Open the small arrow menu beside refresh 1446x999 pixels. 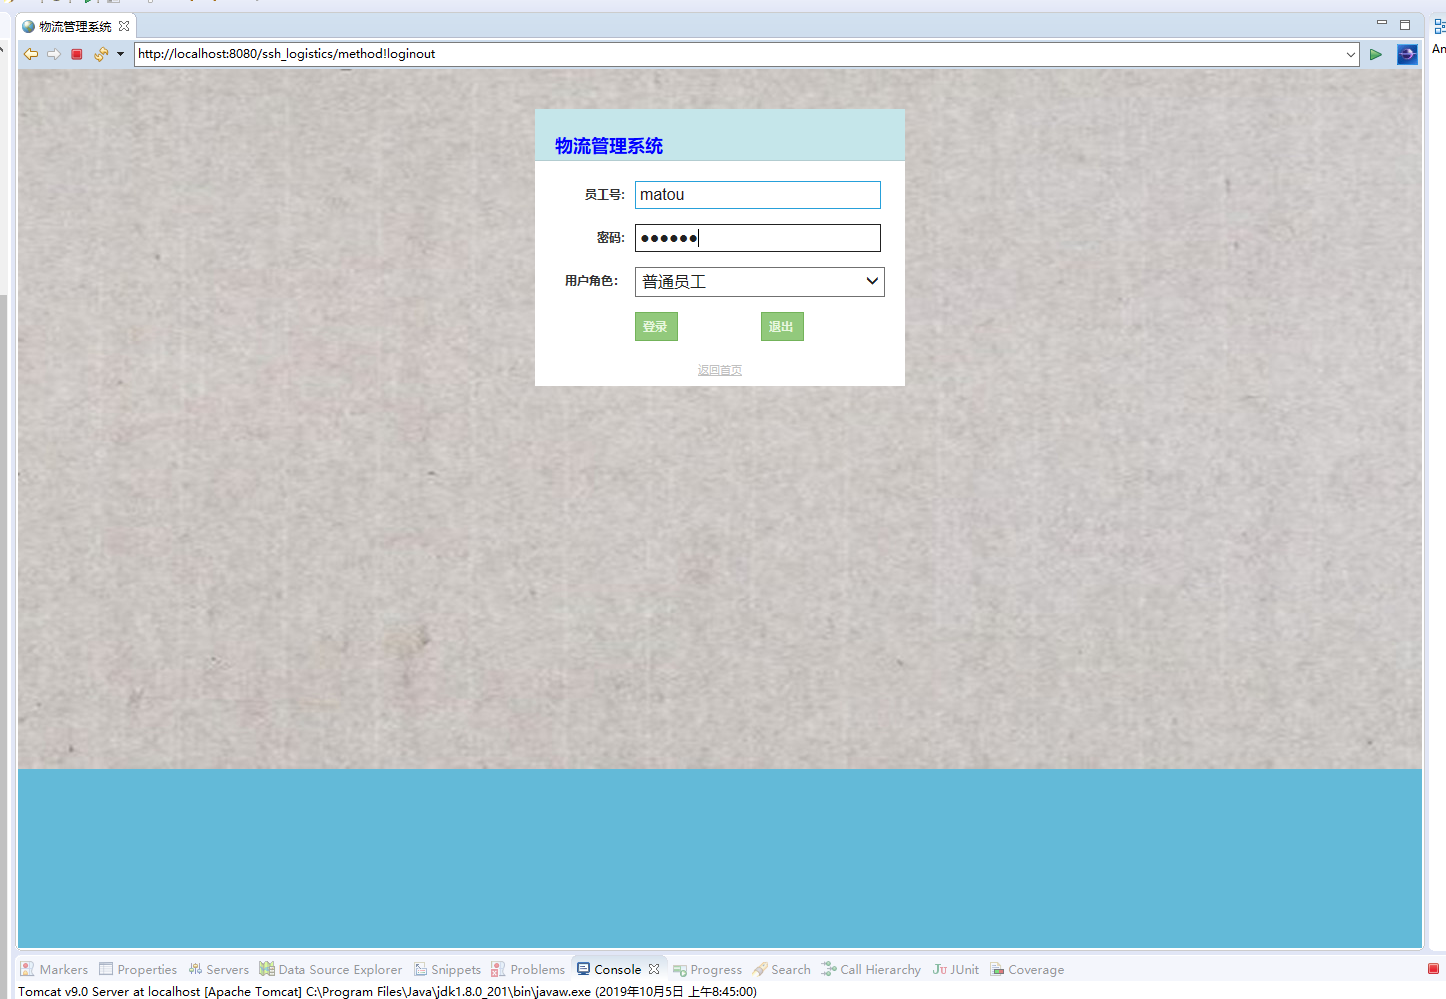pos(120,54)
